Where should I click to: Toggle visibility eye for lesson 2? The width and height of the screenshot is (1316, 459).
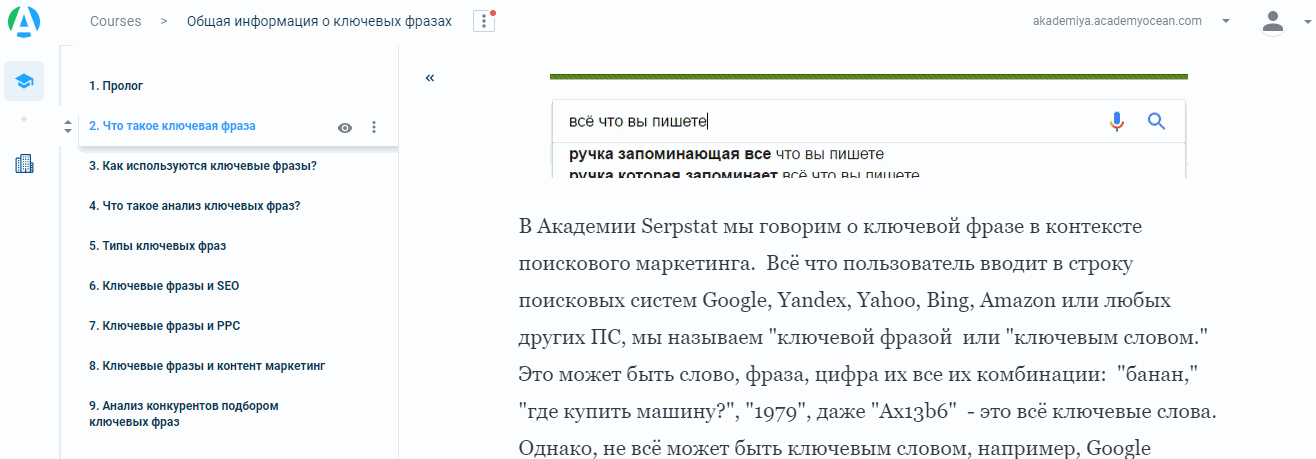coord(345,127)
